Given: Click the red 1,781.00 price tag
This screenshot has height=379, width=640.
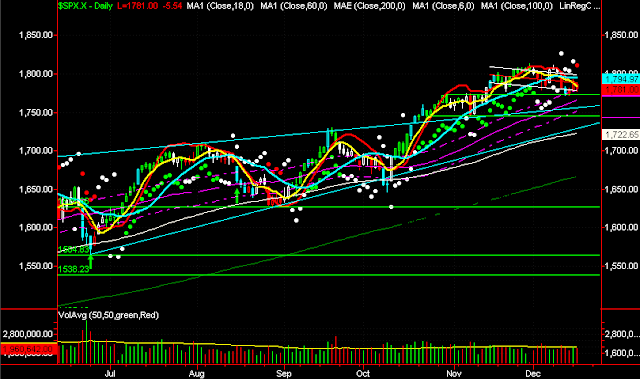Looking at the screenshot, I should (x=621, y=89).
